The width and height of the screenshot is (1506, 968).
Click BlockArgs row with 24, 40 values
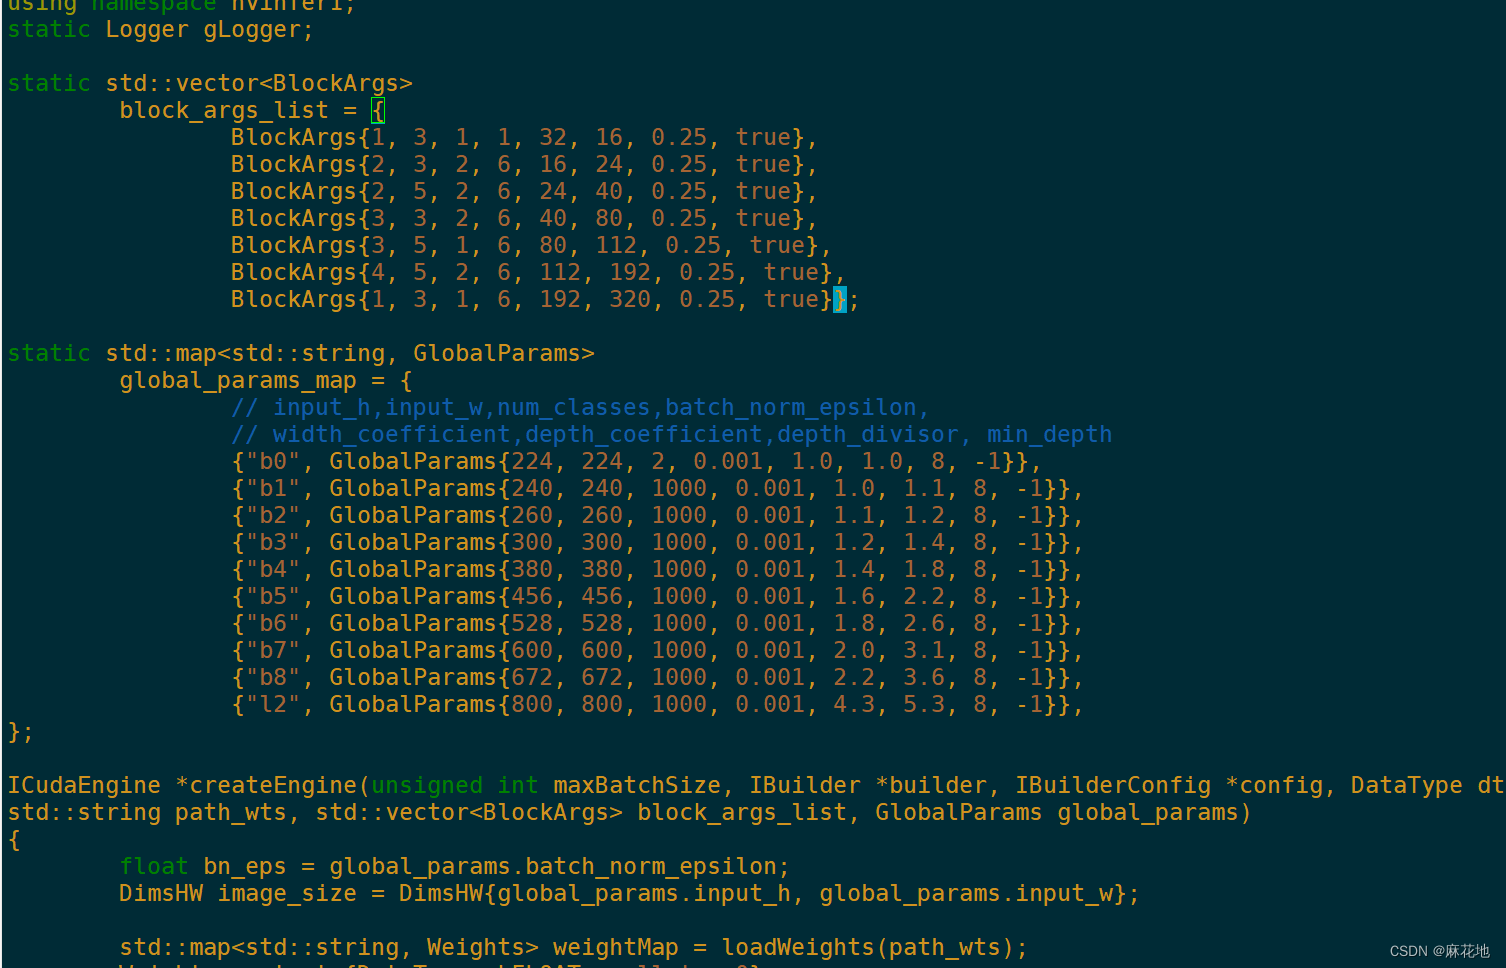coord(524,191)
